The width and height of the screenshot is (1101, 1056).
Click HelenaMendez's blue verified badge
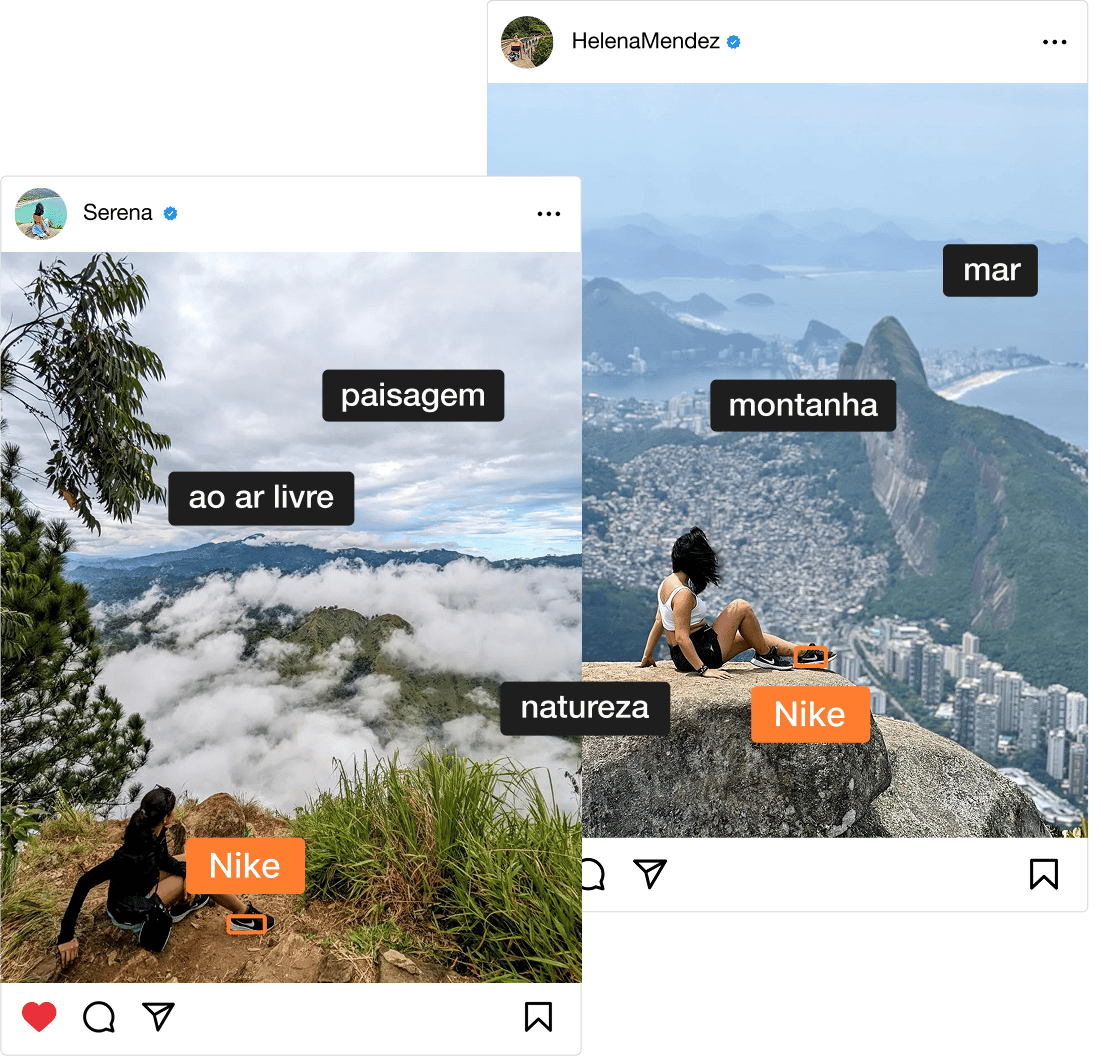(x=734, y=42)
